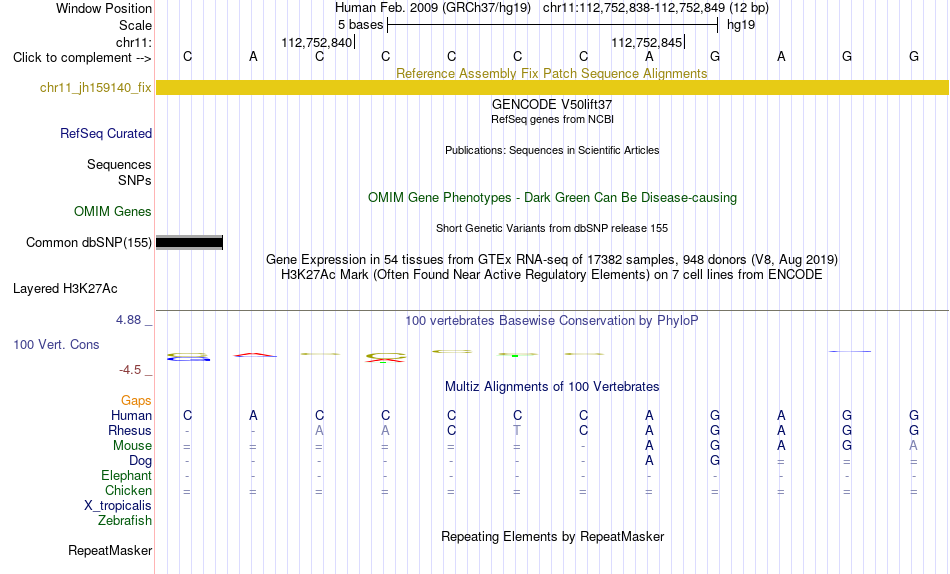The image size is (950, 574).
Task: Click the 100 Vert. Cons label
Action: tap(56, 344)
